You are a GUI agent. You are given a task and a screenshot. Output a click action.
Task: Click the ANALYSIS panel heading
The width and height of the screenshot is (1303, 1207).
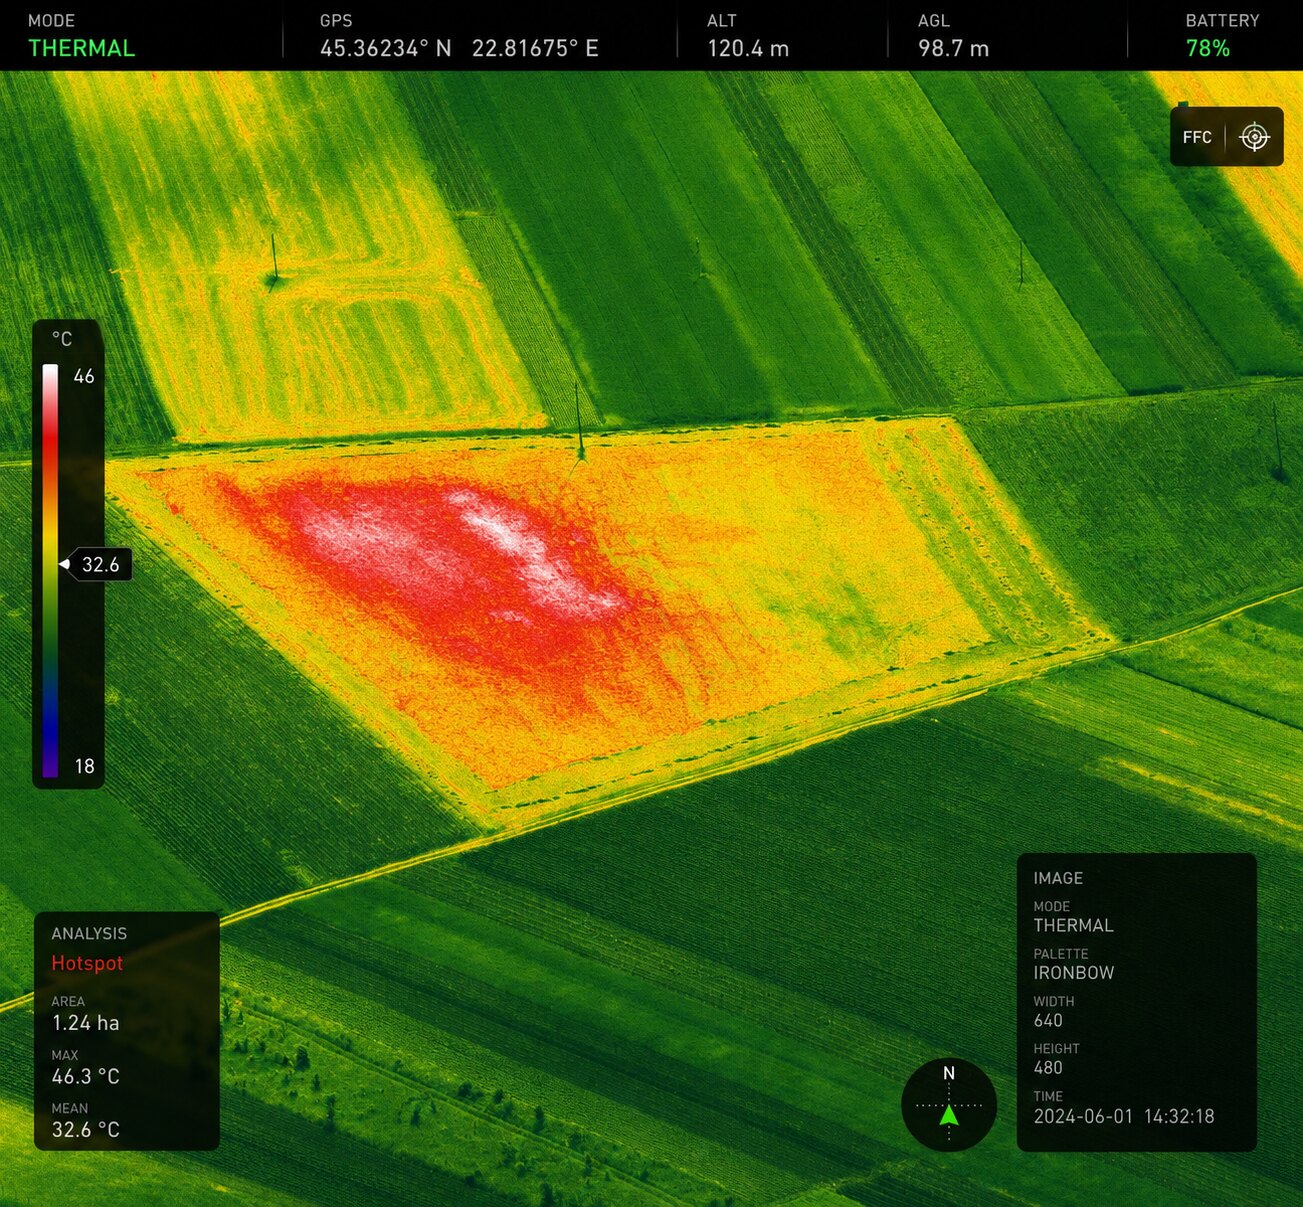coord(89,933)
